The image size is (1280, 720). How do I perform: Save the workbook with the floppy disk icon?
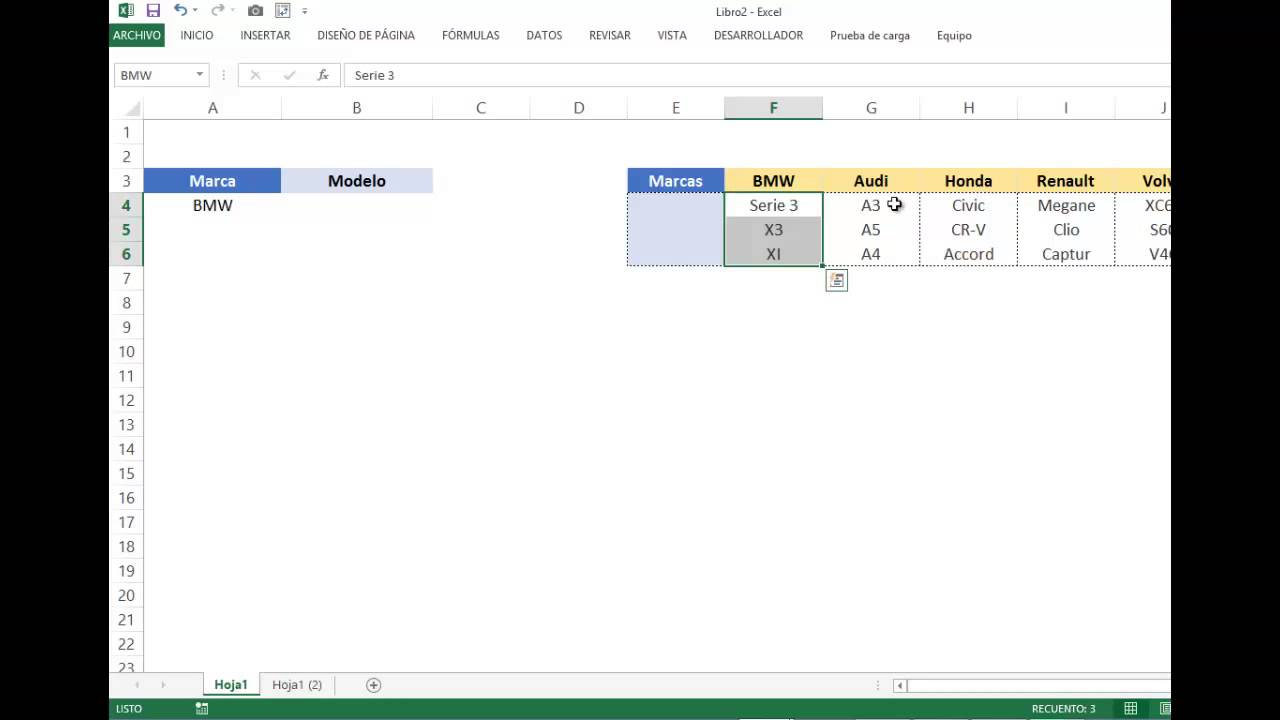pos(153,11)
